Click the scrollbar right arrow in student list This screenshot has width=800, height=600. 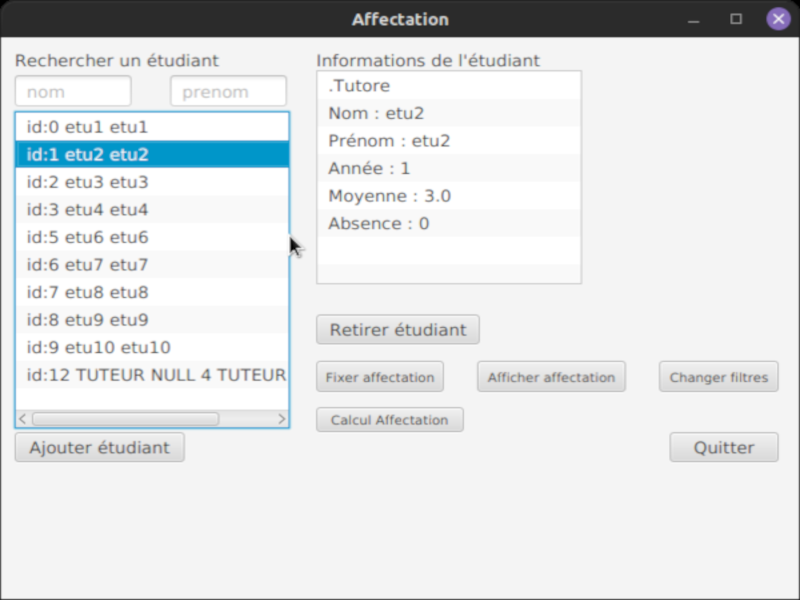[282, 419]
